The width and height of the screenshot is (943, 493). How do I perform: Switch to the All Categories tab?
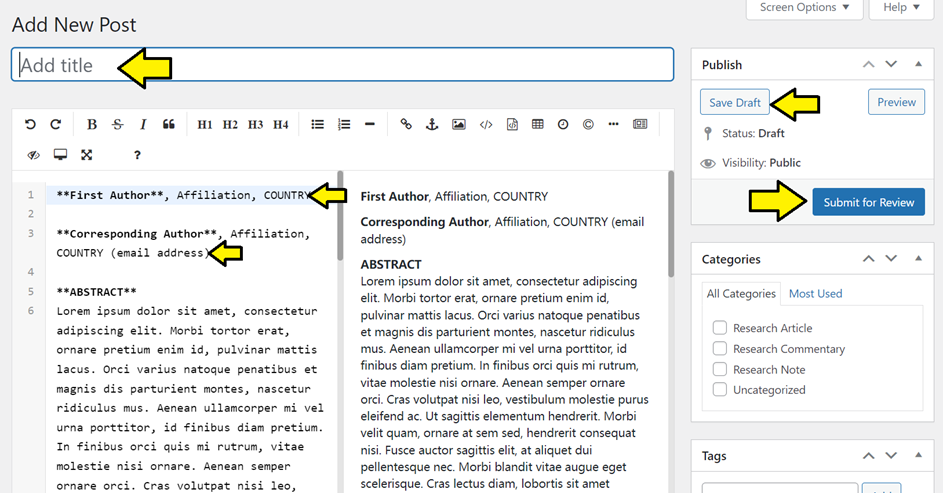(x=741, y=293)
